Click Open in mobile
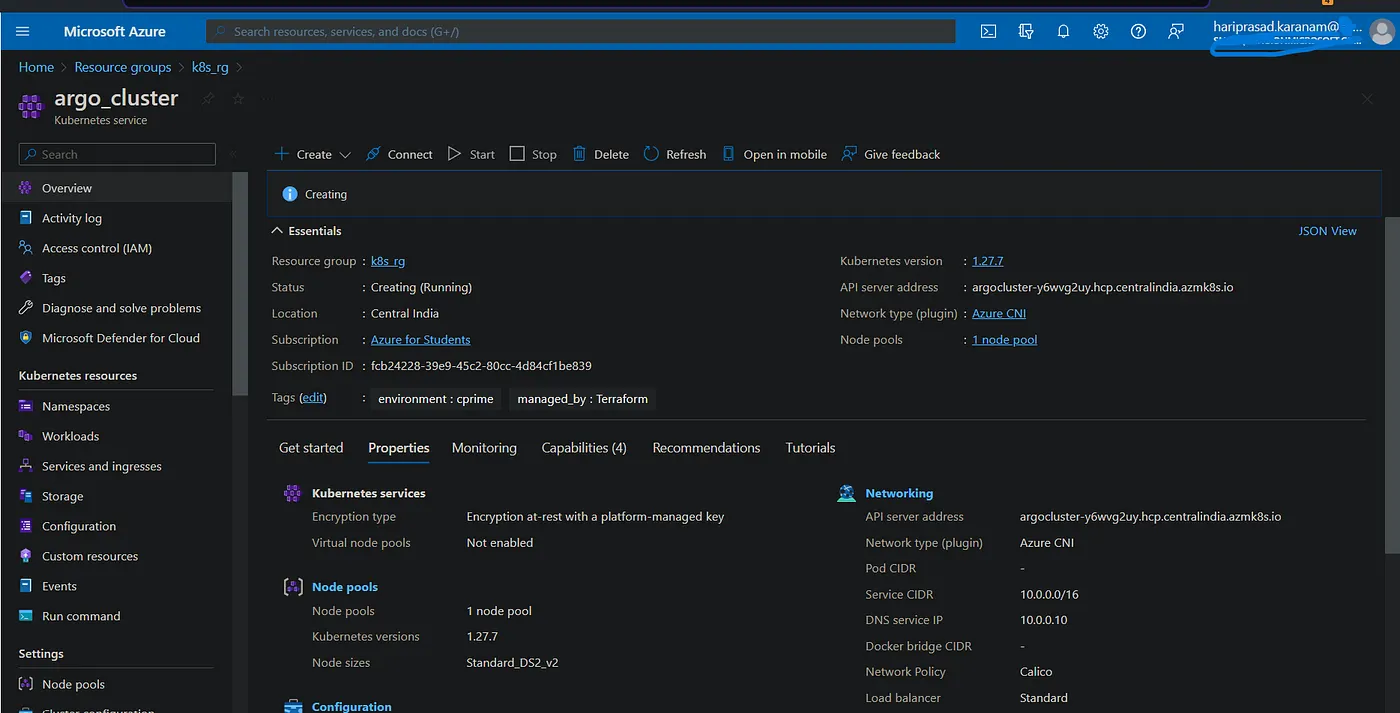Viewport: 1400px width, 713px height. (x=775, y=154)
